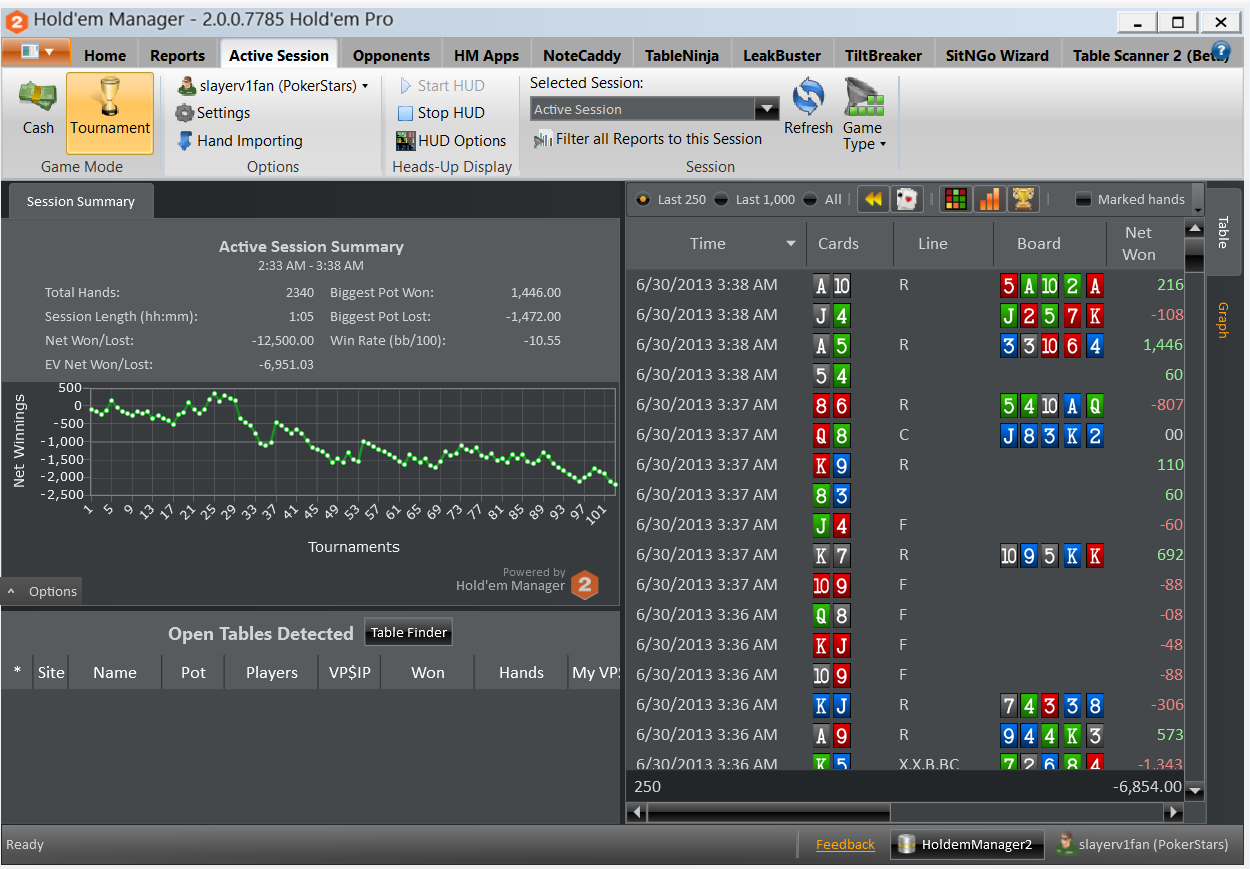Select the Last 1,000 hands radio button
The height and width of the screenshot is (869, 1250).
click(720, 199)
